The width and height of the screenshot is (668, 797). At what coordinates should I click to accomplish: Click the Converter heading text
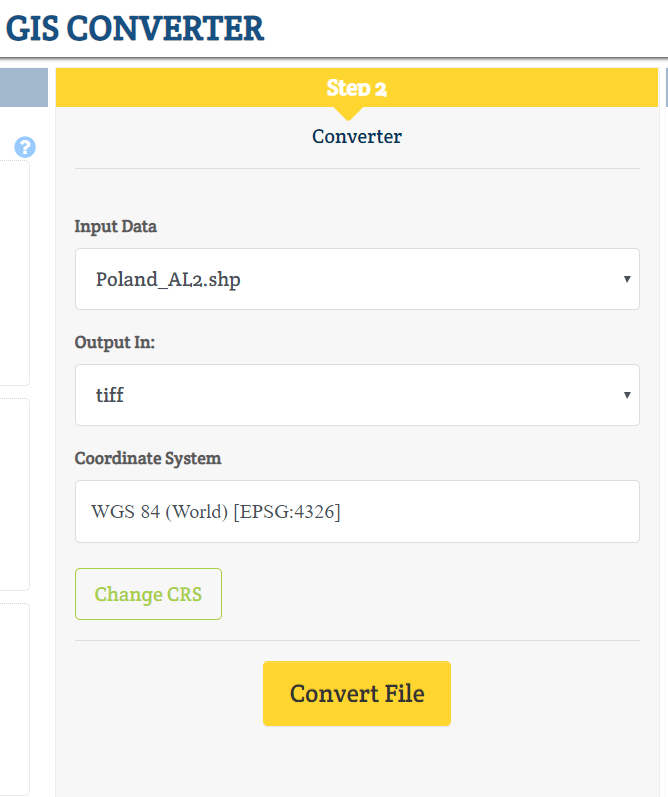[357, 136]
